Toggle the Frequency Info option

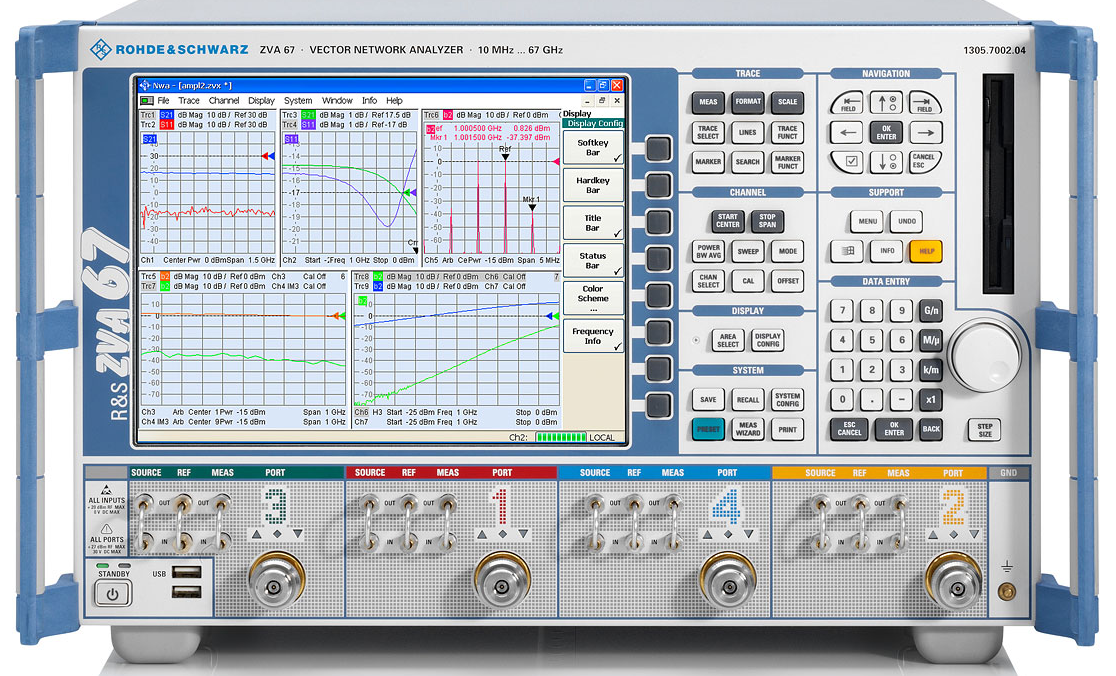[x=594, y=337]
